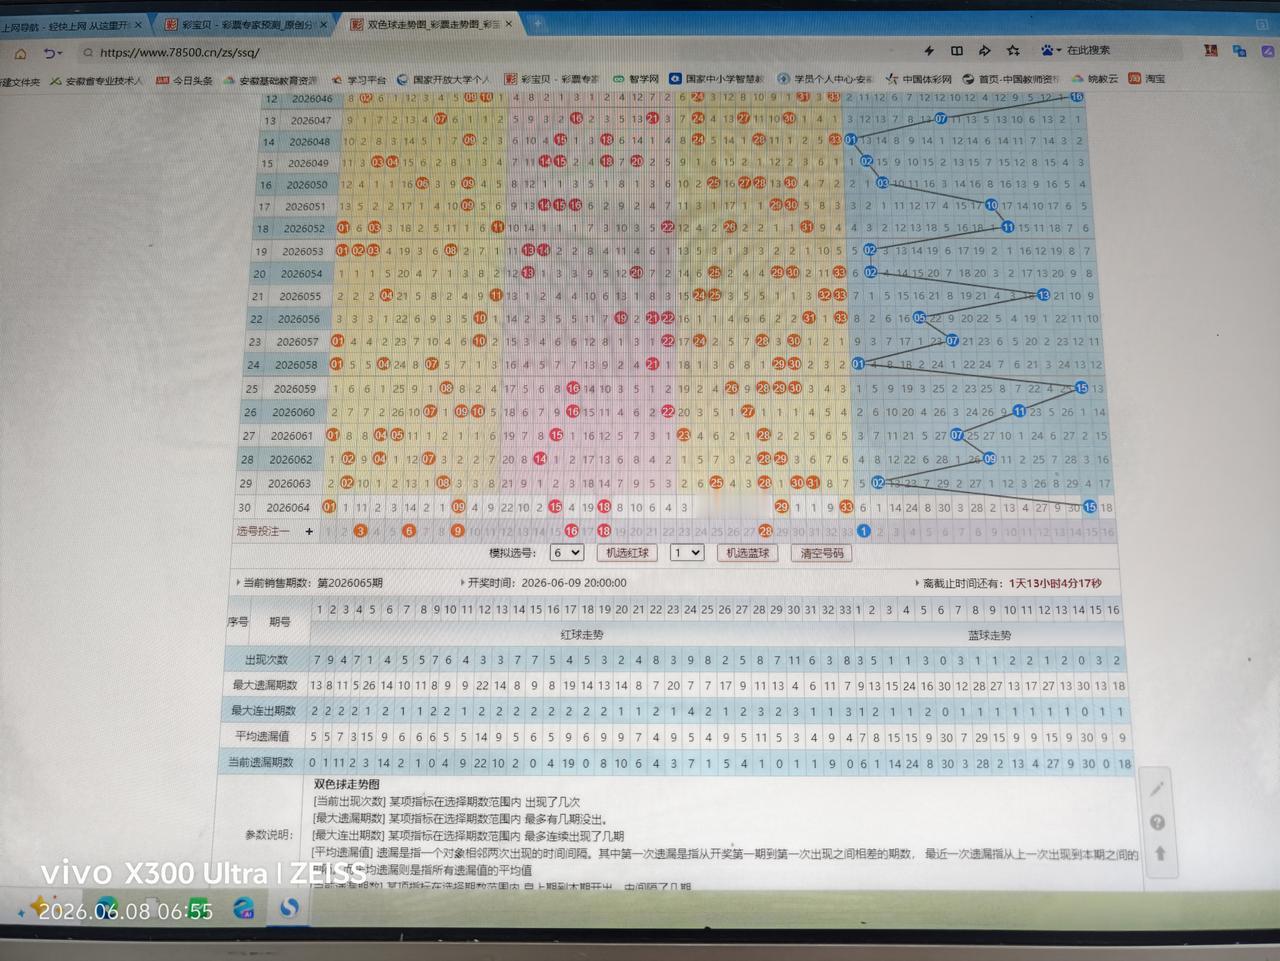The width and height of the screenshot is (1280, 961).
Task: Click the 机选蓝球 button
Action: tap(748, 553)
